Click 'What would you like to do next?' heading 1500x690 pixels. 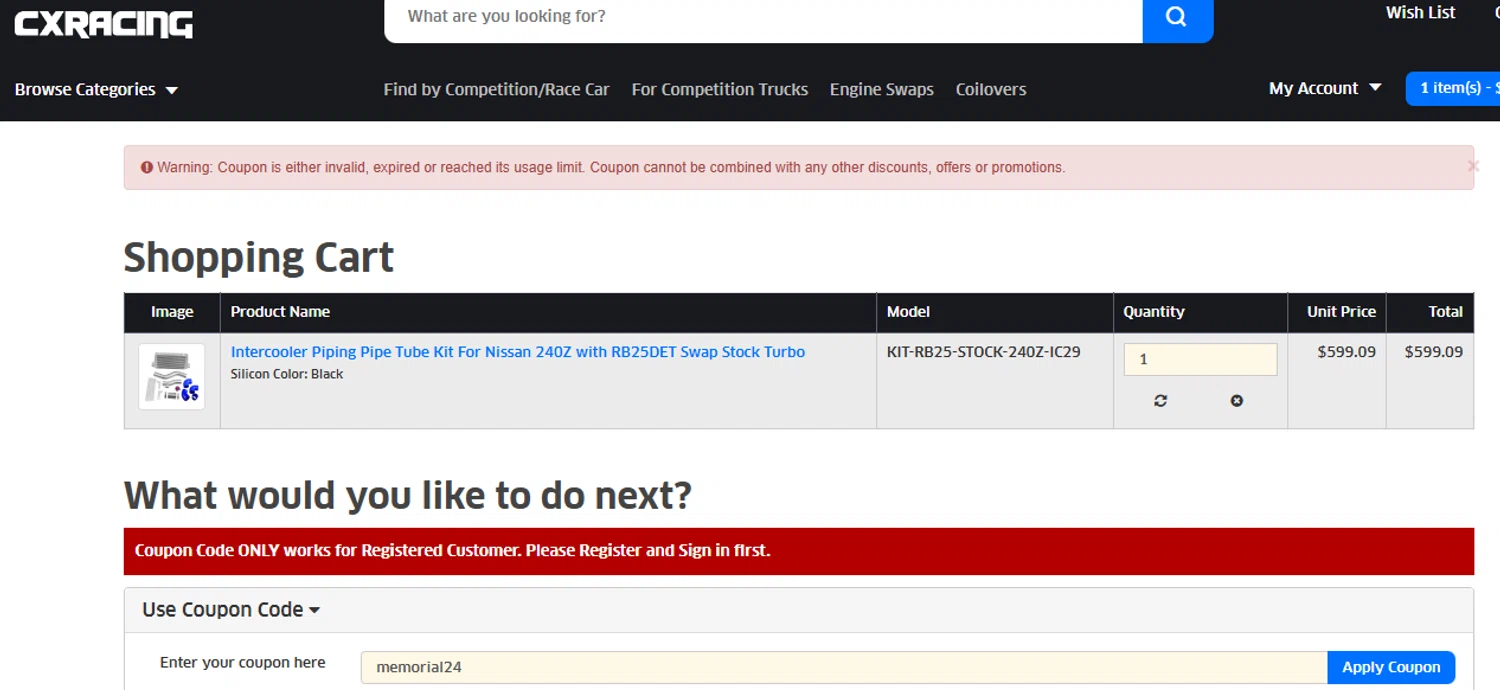(408, 495)
